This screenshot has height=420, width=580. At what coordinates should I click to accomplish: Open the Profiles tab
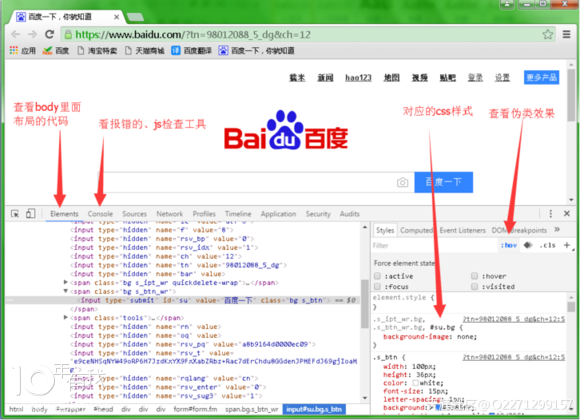point(204,214)
